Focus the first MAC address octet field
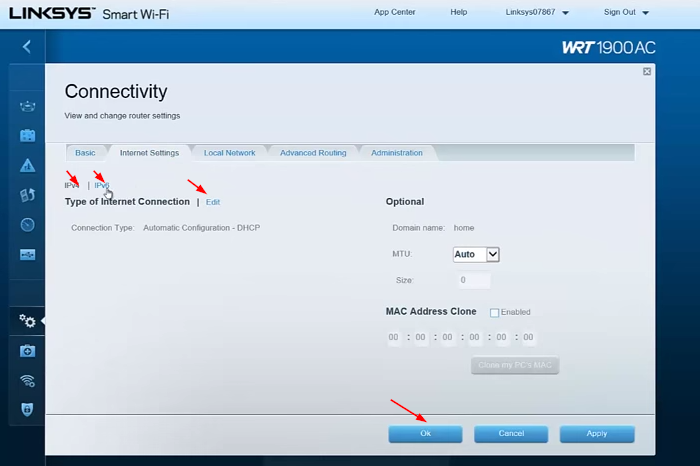This screenshot has height=466, width=700. pos(393,337)
